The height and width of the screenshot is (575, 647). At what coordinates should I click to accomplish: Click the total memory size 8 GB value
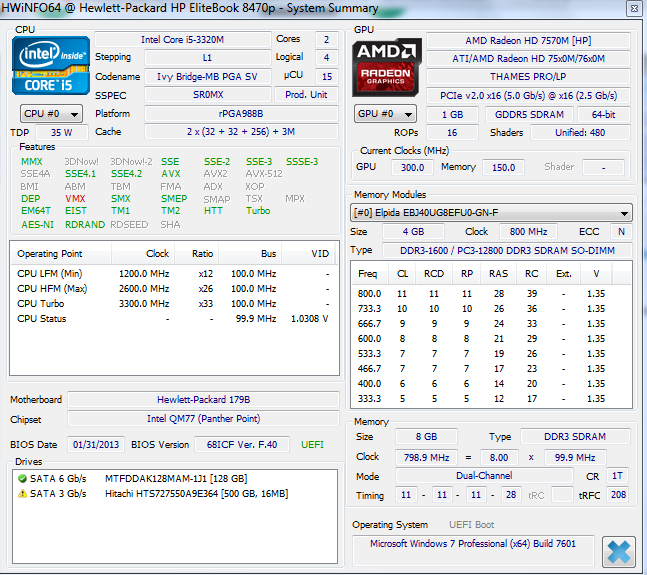pos(426,436)
